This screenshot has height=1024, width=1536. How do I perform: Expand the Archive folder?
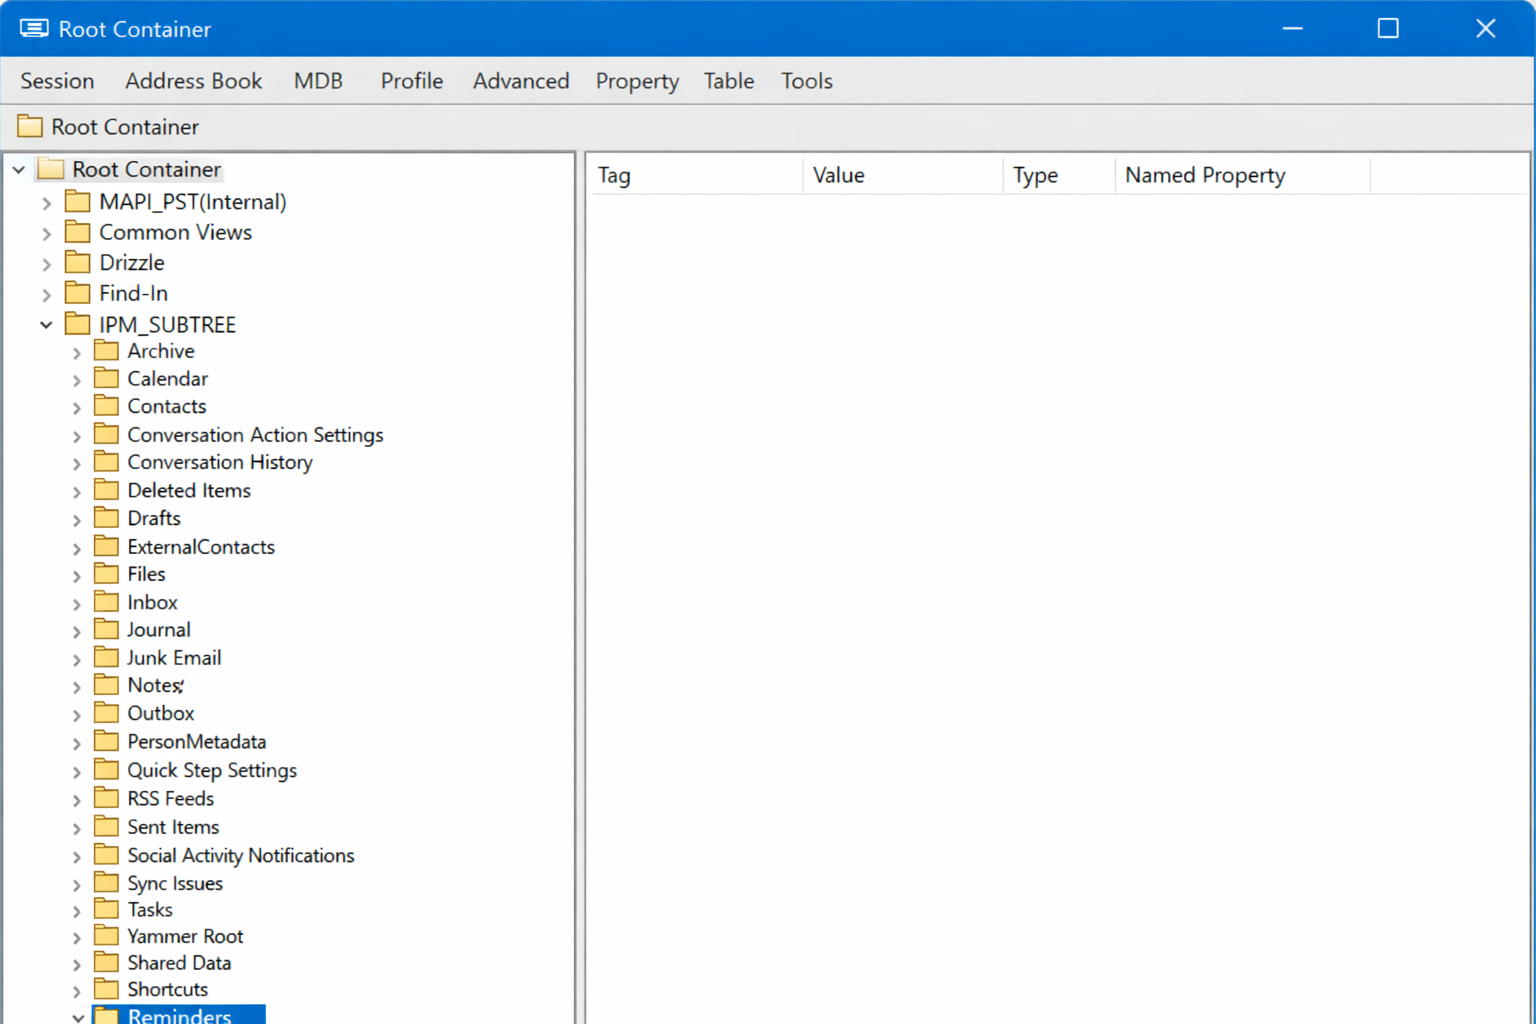77,351
